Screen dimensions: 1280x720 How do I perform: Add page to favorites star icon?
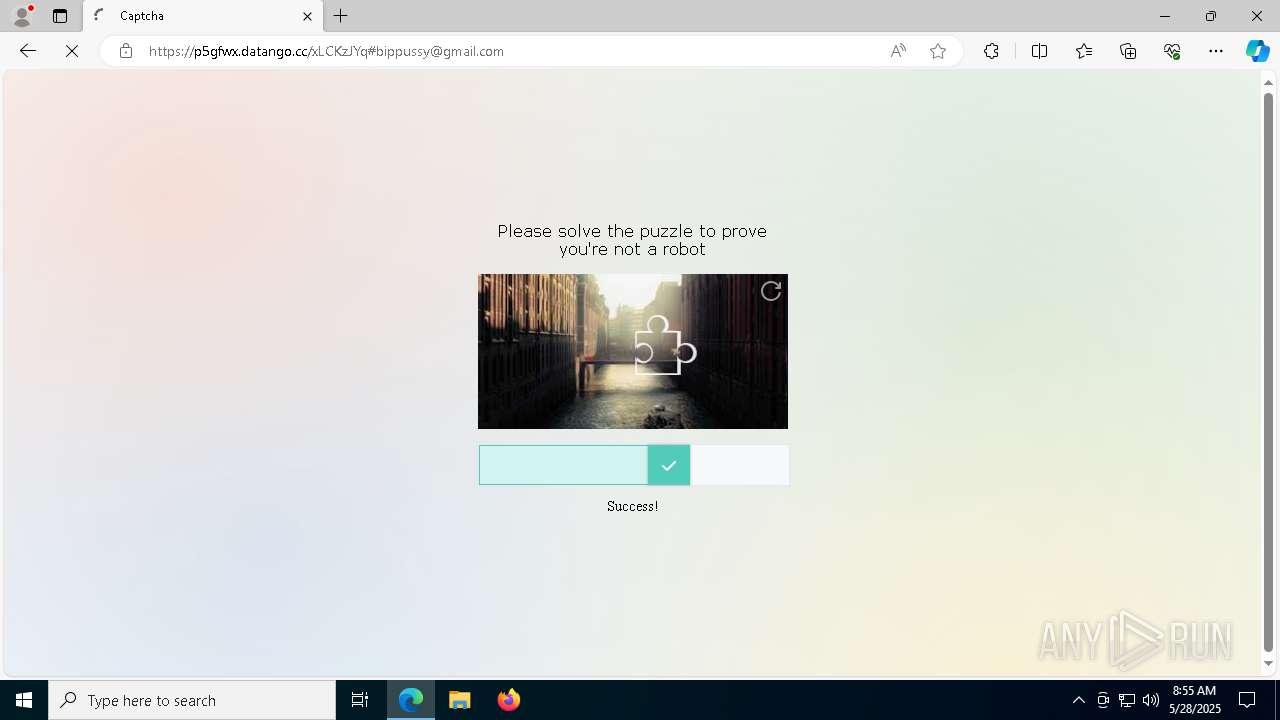click(x=938, y=51)
